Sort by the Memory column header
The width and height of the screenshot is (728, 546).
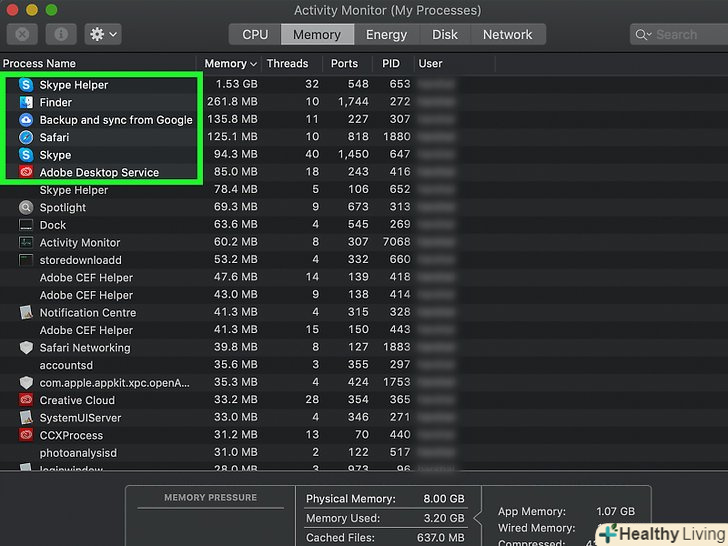click(230, 64)
